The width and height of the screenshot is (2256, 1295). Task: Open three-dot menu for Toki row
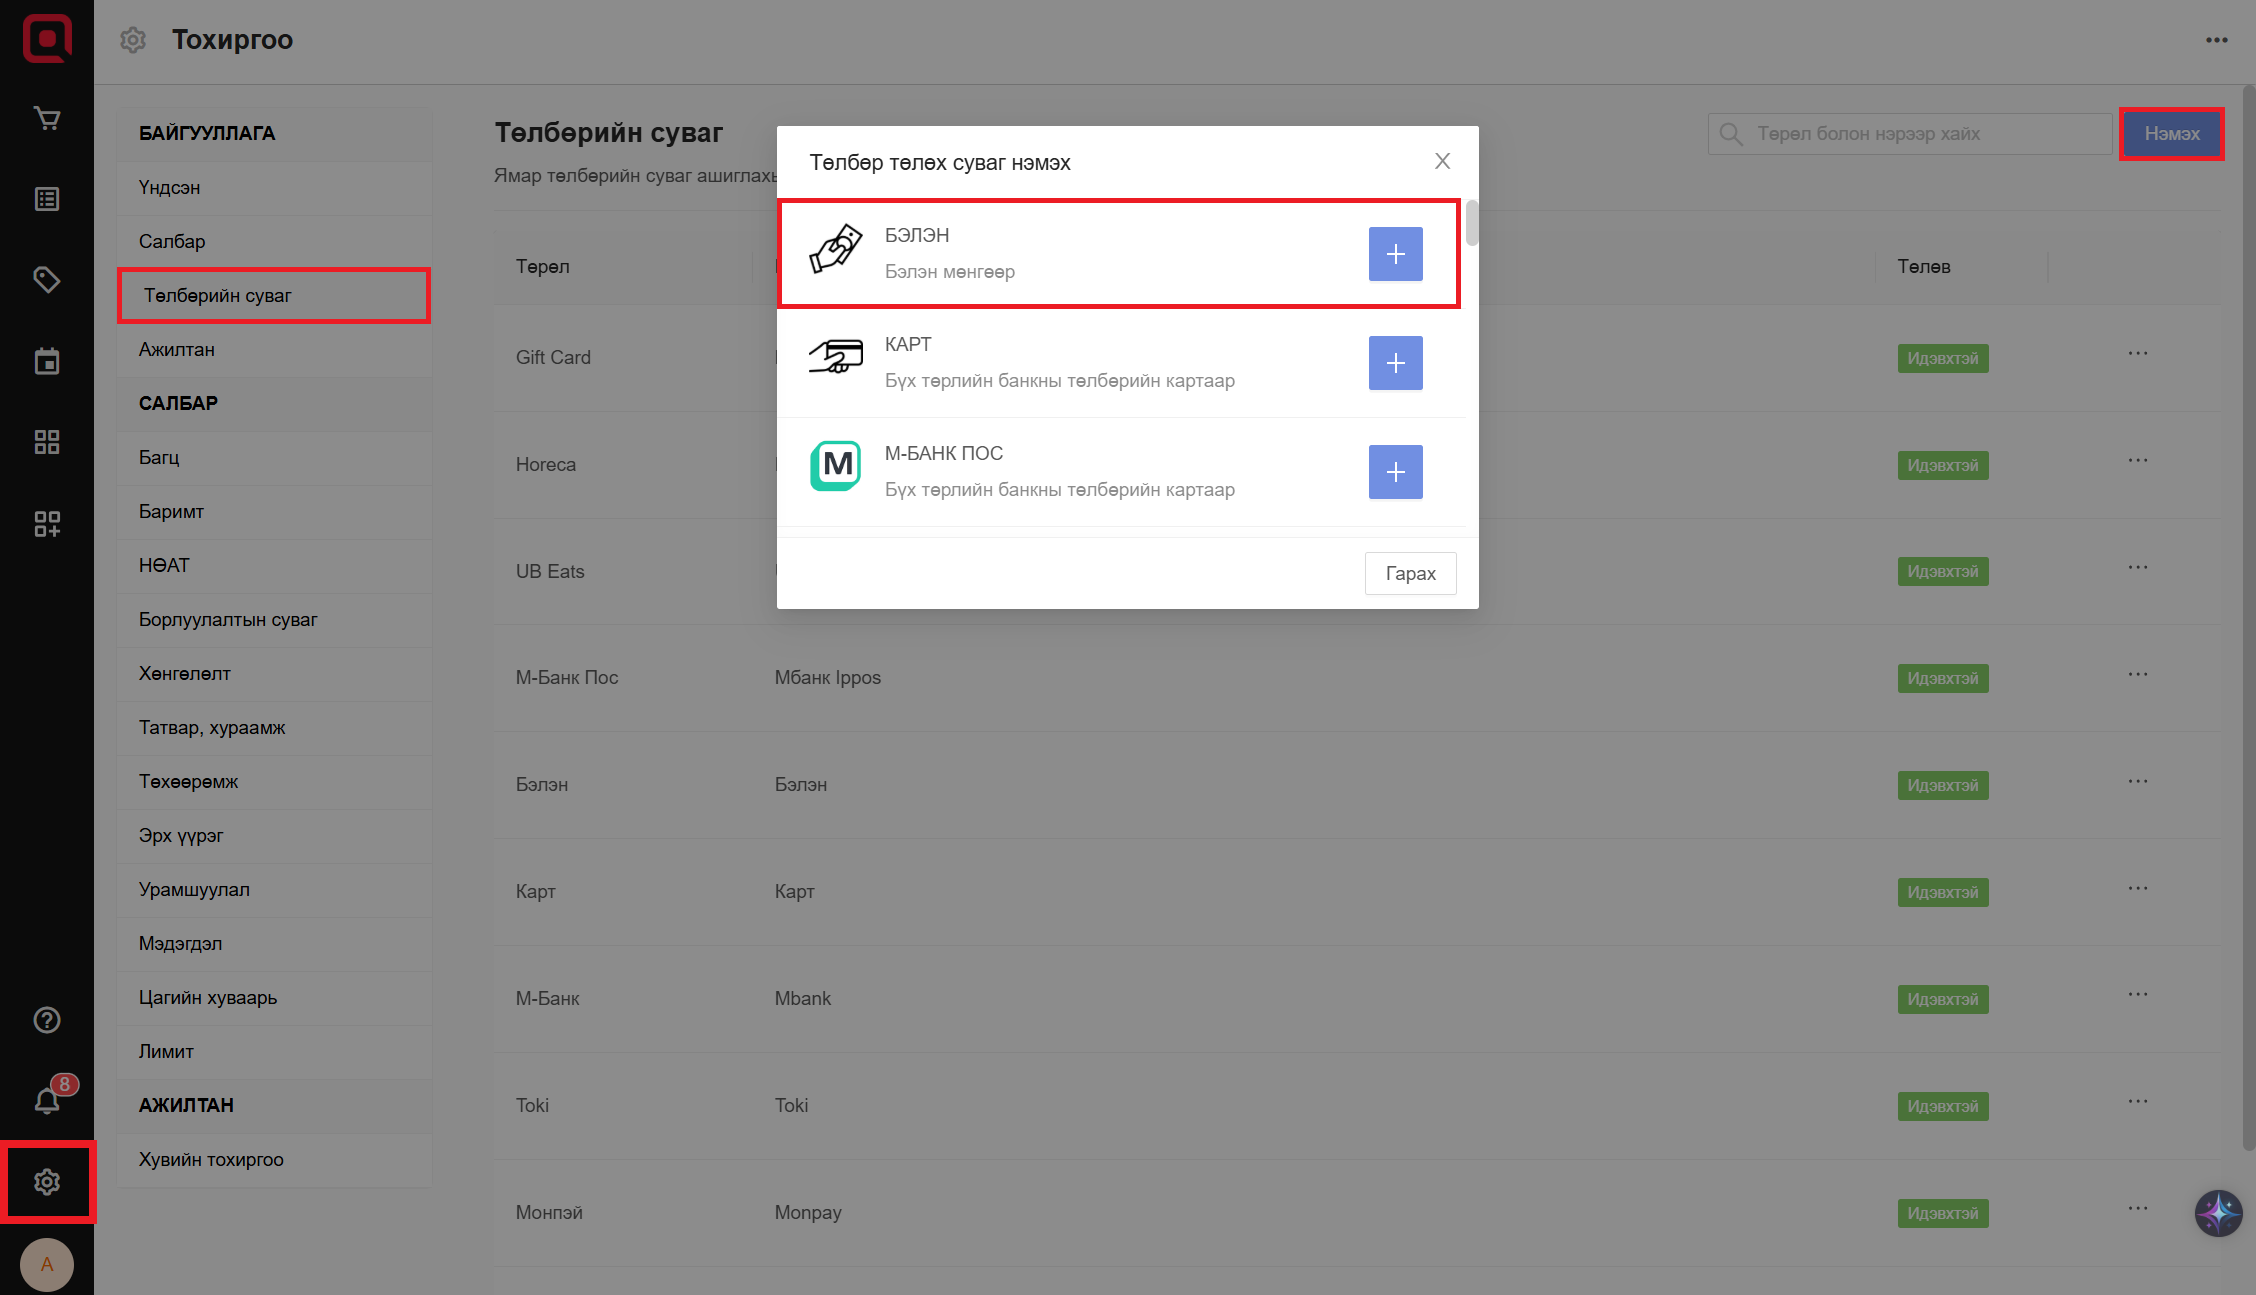(x=2137, y=1102)
